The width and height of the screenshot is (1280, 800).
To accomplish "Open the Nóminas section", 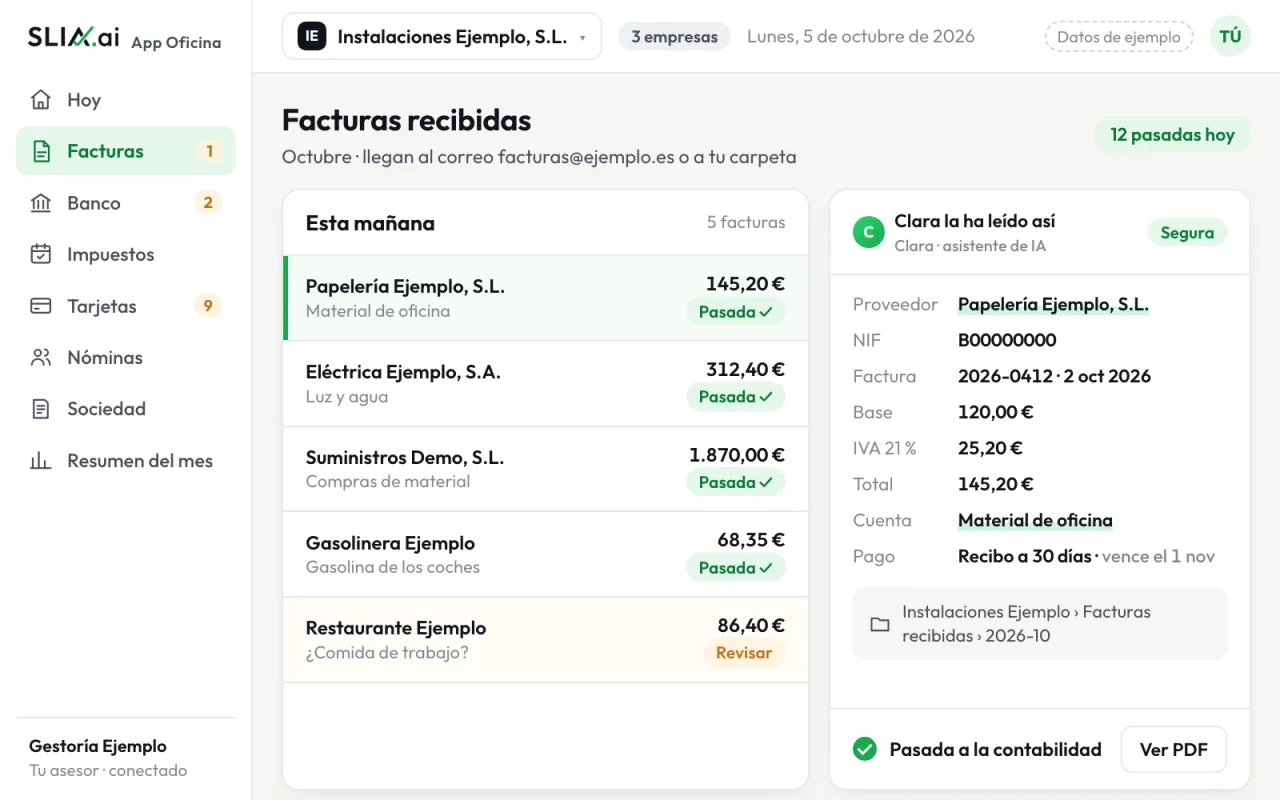I will point(126,358).
